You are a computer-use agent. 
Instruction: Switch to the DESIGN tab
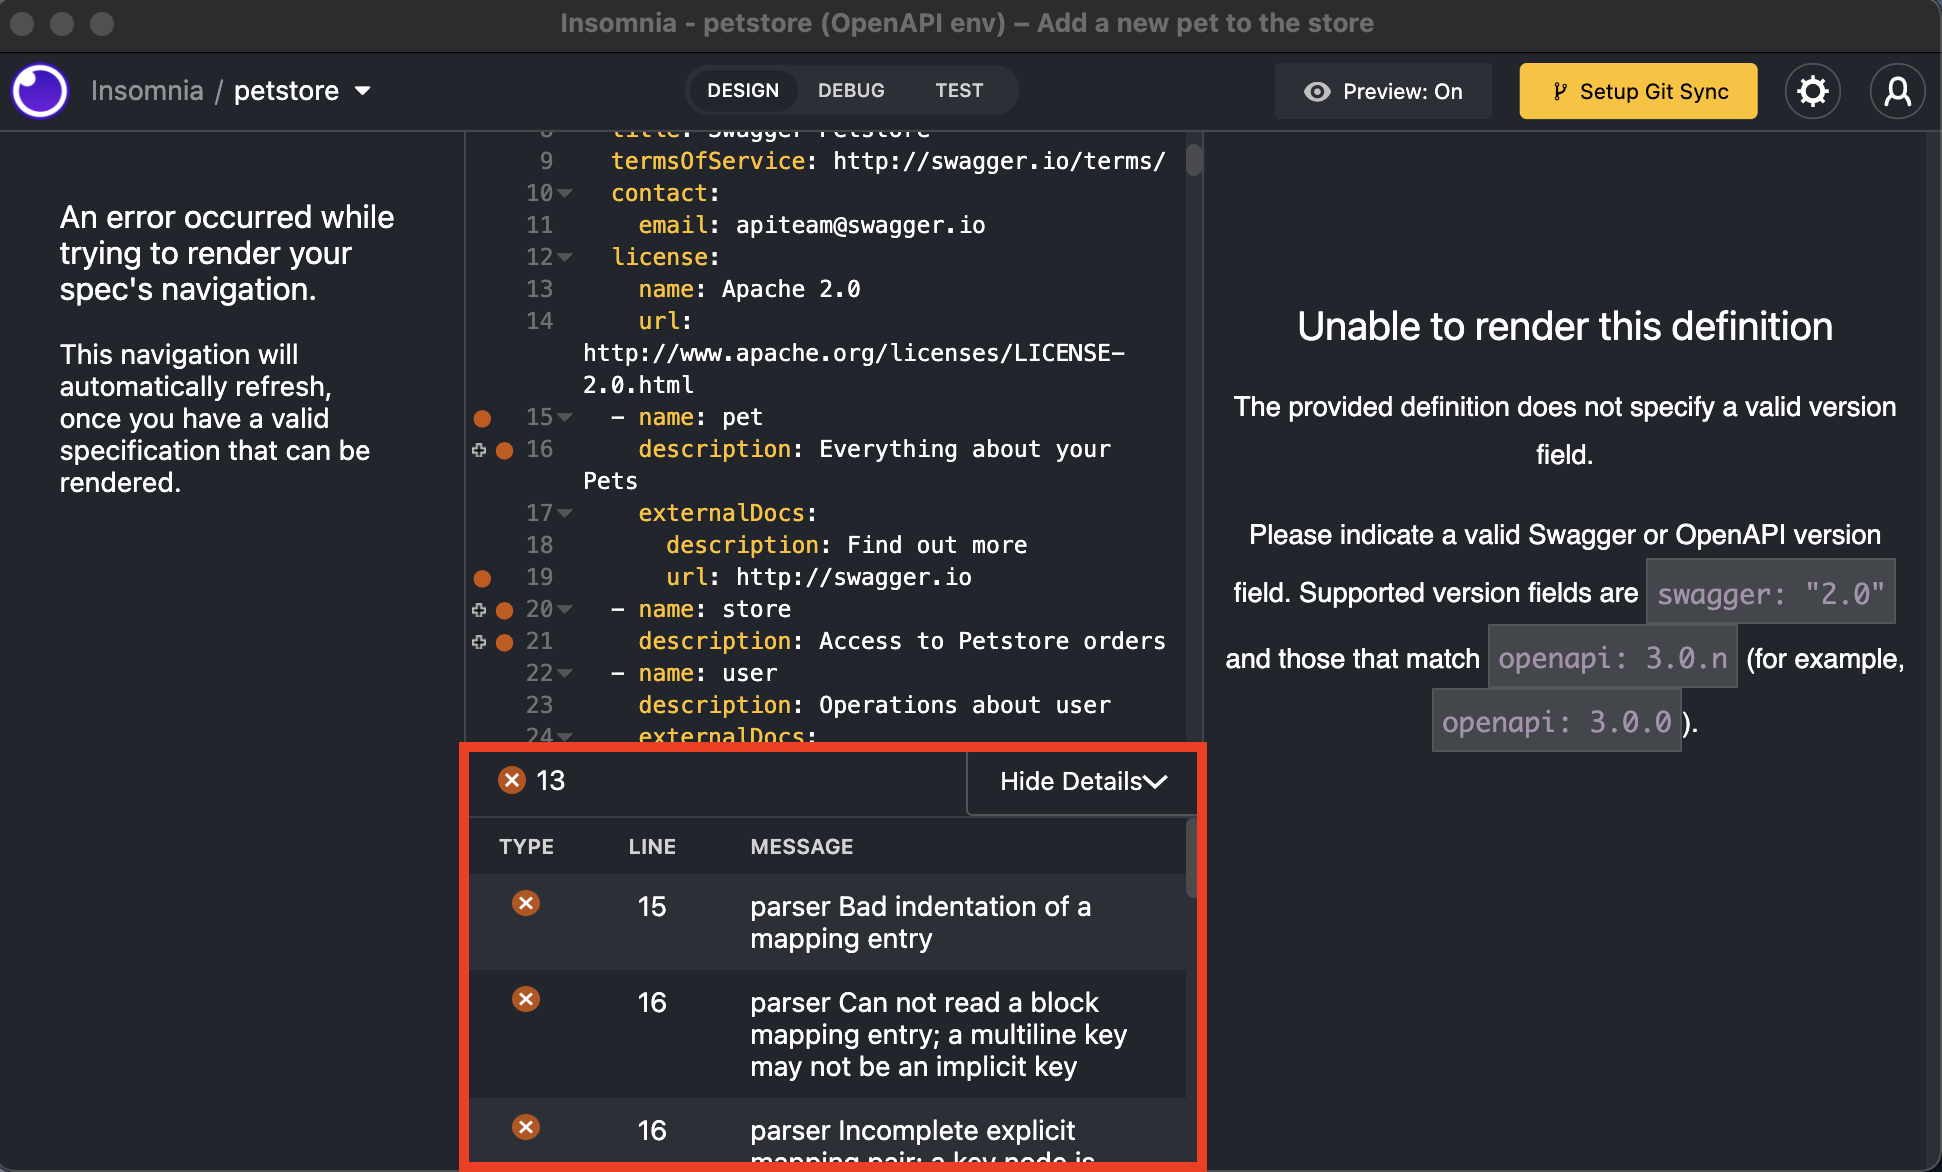click(x=742, y=91)
